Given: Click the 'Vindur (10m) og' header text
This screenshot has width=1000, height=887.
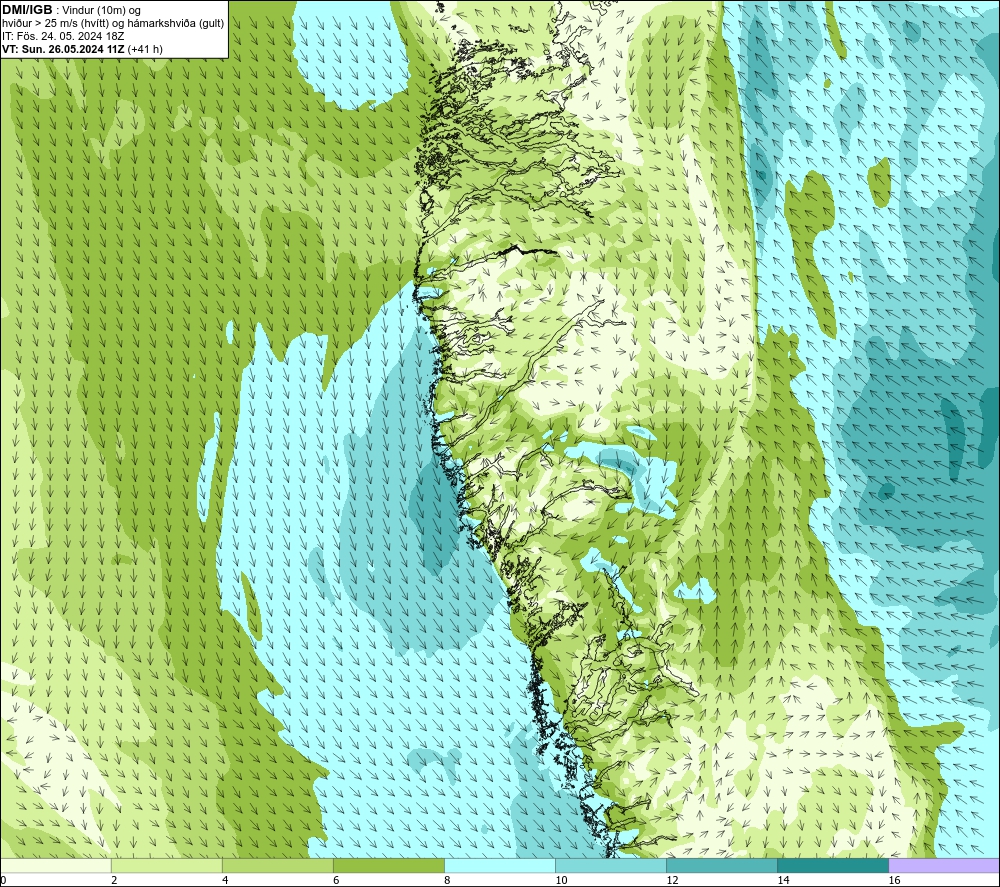Looking at the screenshot, I should coord(101,11).
